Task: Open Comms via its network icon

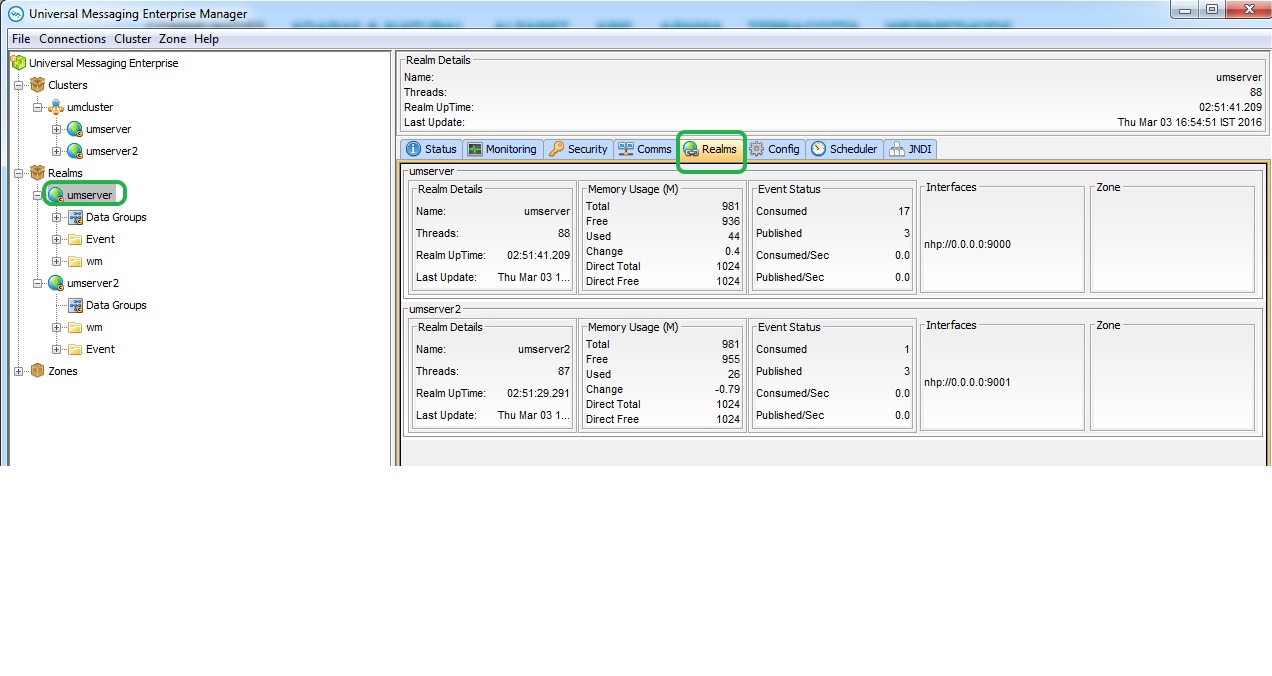Action: (x=626, y=149)
